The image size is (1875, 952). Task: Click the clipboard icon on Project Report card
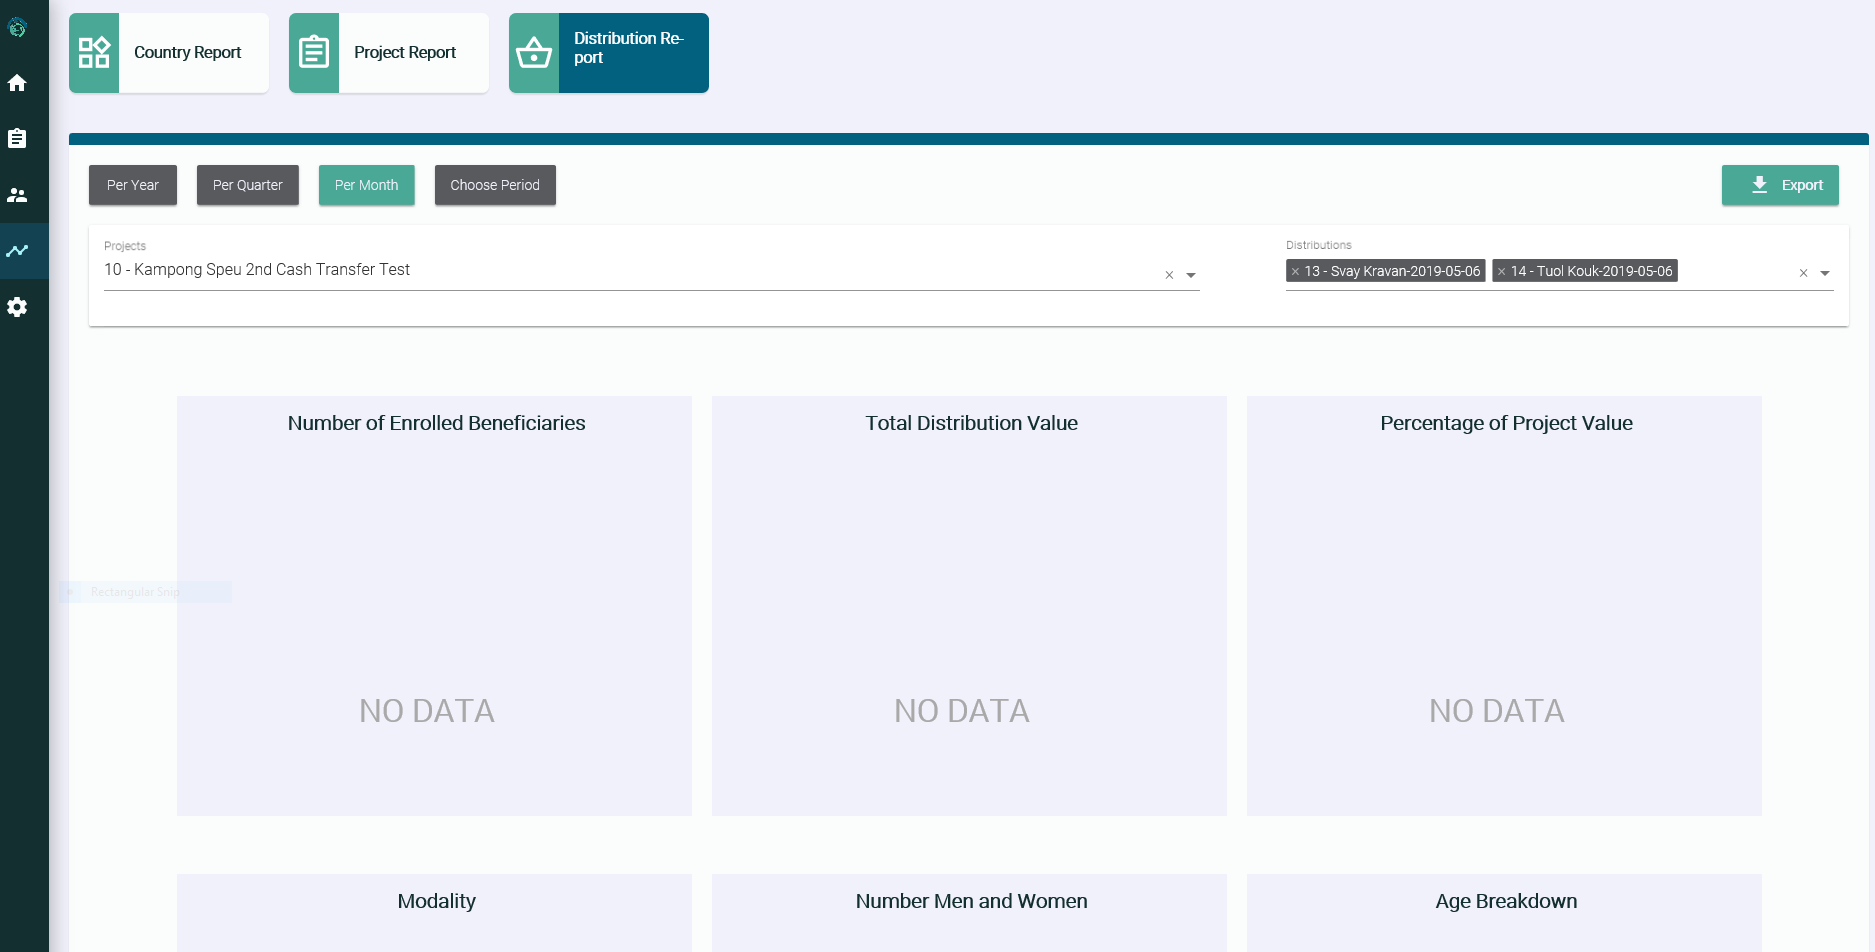coord(314,52)
